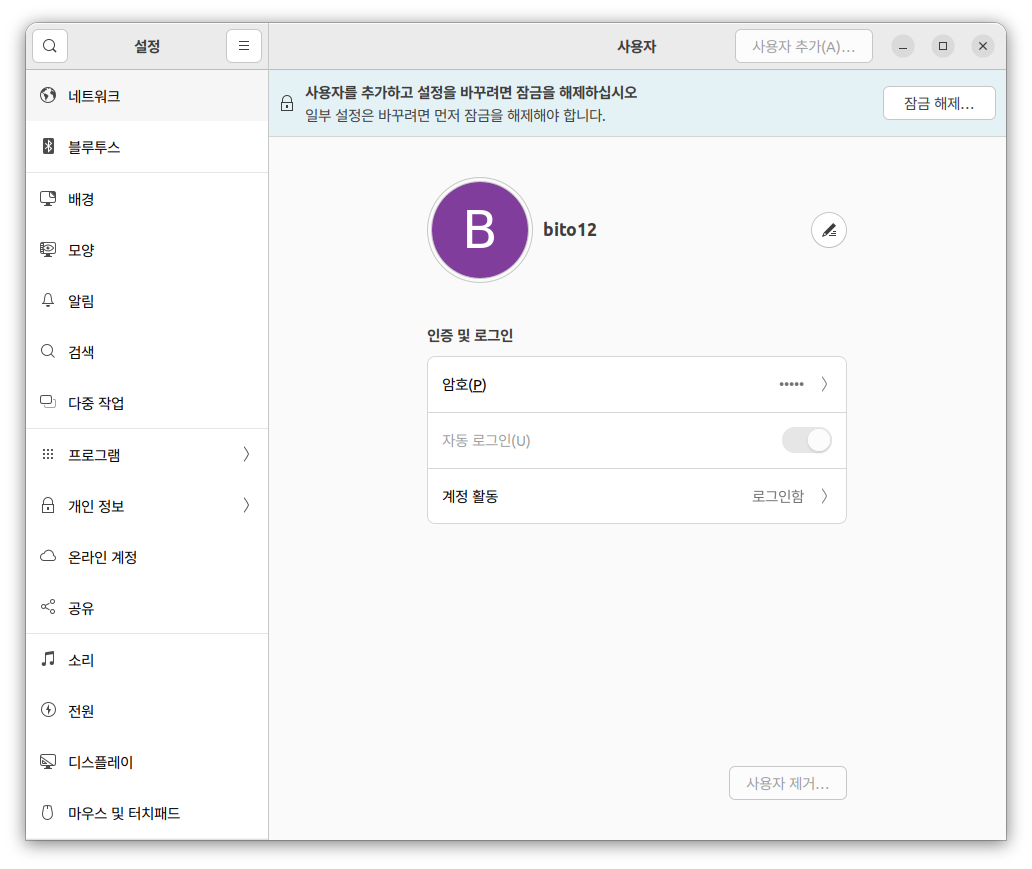Open the 암호(P) password row
1032x869 pixels.
click(x=636, y=384)
